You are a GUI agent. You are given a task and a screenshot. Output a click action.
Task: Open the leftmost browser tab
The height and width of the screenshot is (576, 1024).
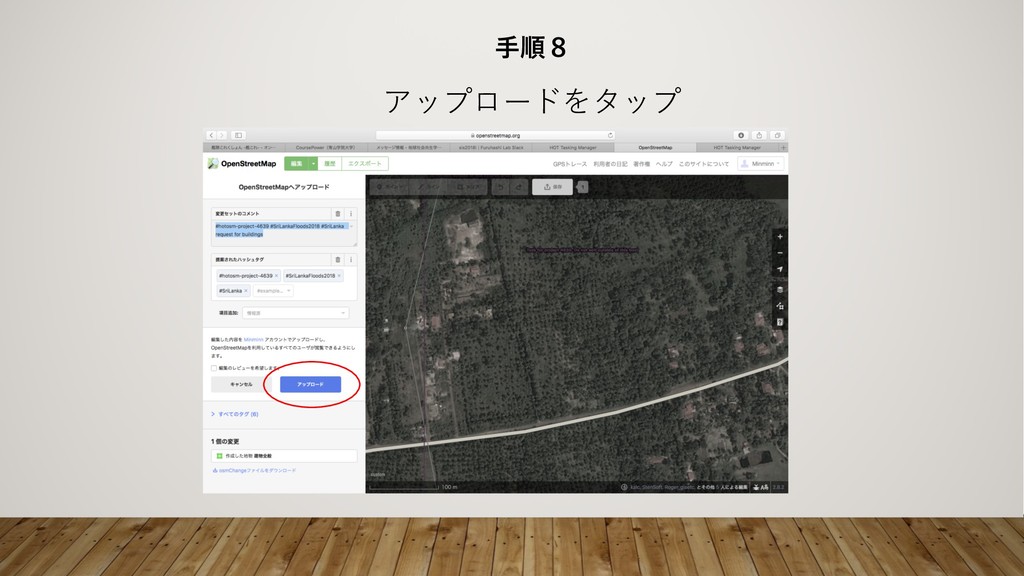click(x=243, y=148)
